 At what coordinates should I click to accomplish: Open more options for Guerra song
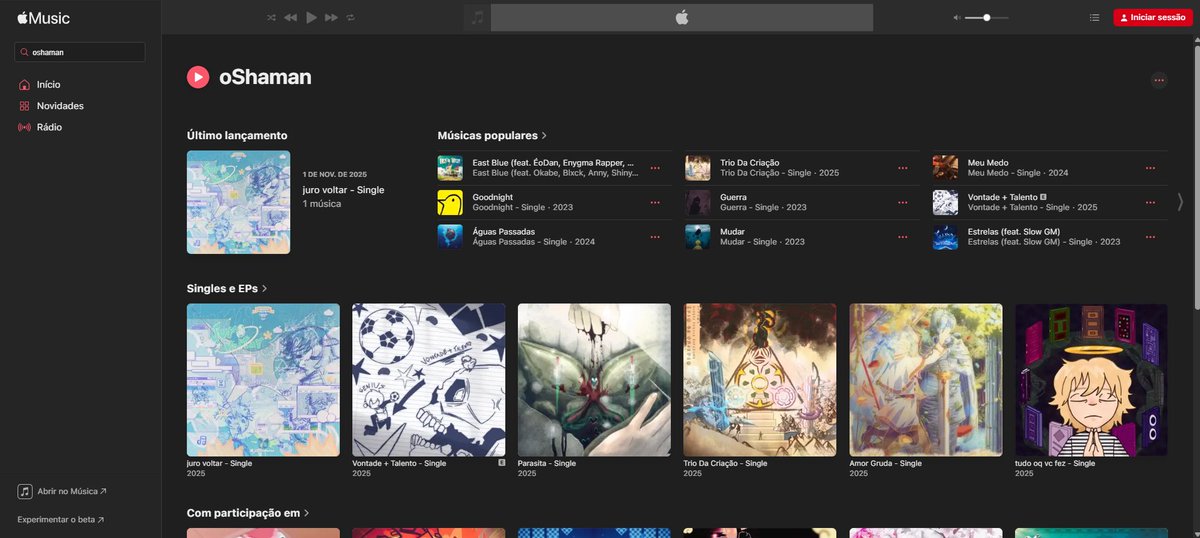[x=903, y=202]
